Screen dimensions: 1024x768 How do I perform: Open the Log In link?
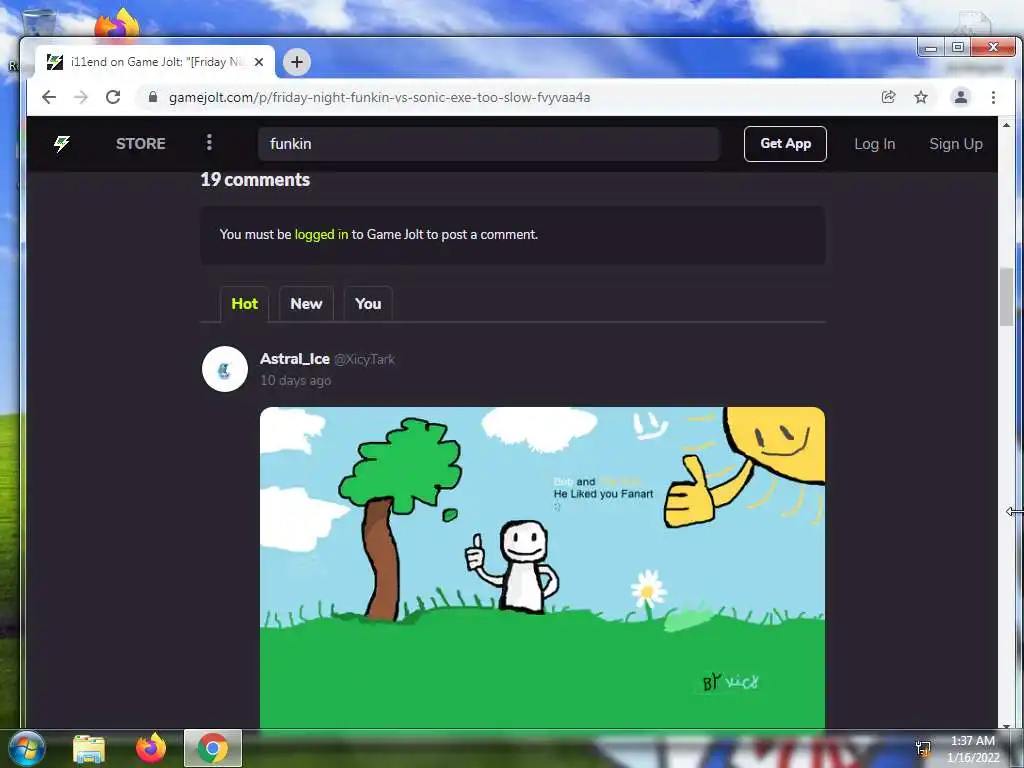[x=874, y=144]
